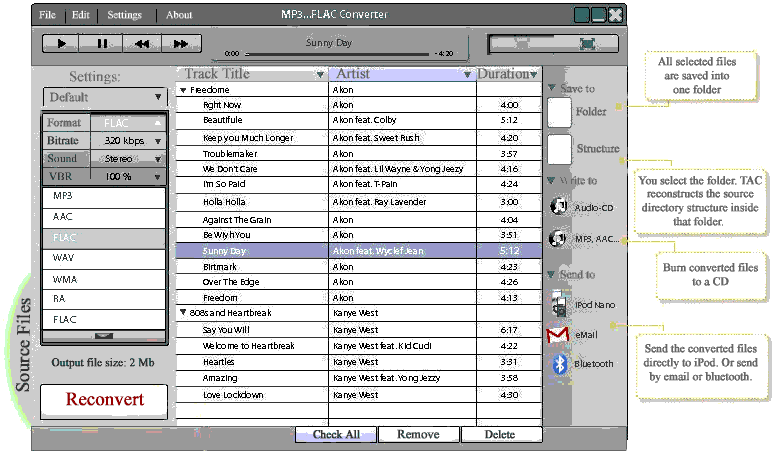Sort by Track Title column arrow

(320, 75)
